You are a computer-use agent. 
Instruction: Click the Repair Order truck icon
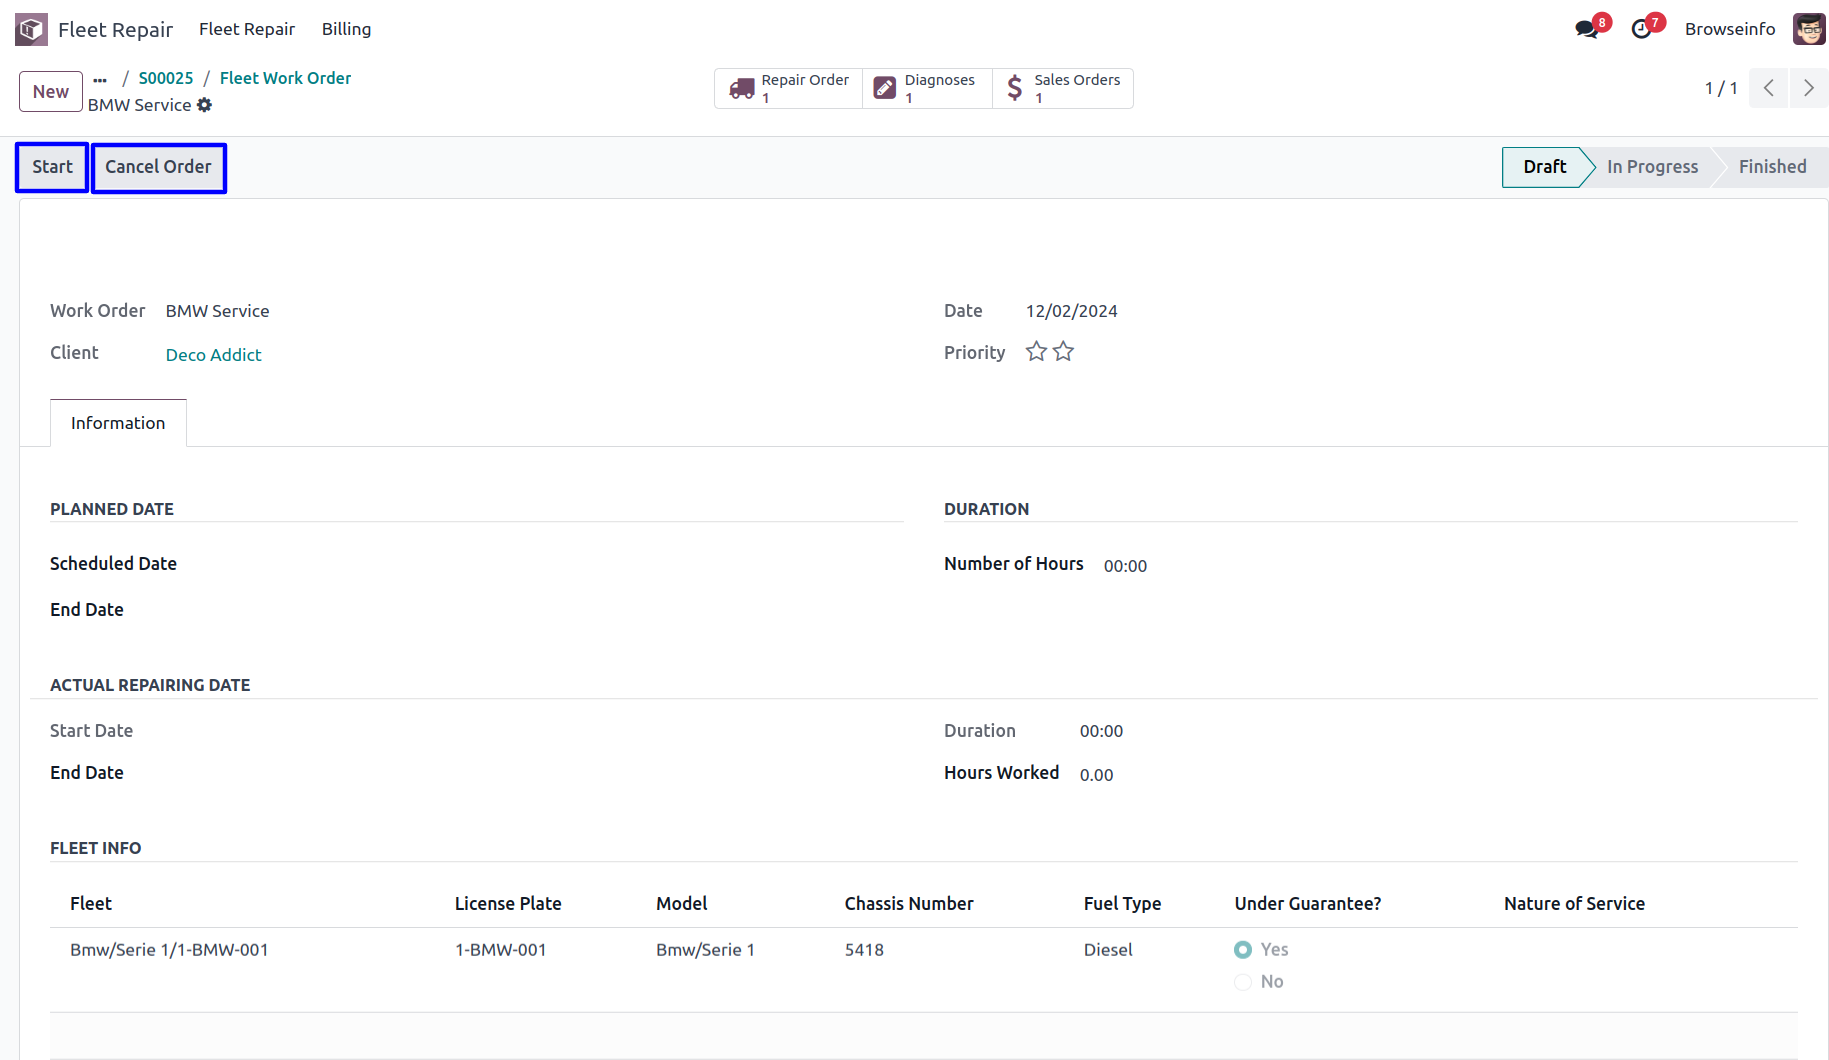741,89
